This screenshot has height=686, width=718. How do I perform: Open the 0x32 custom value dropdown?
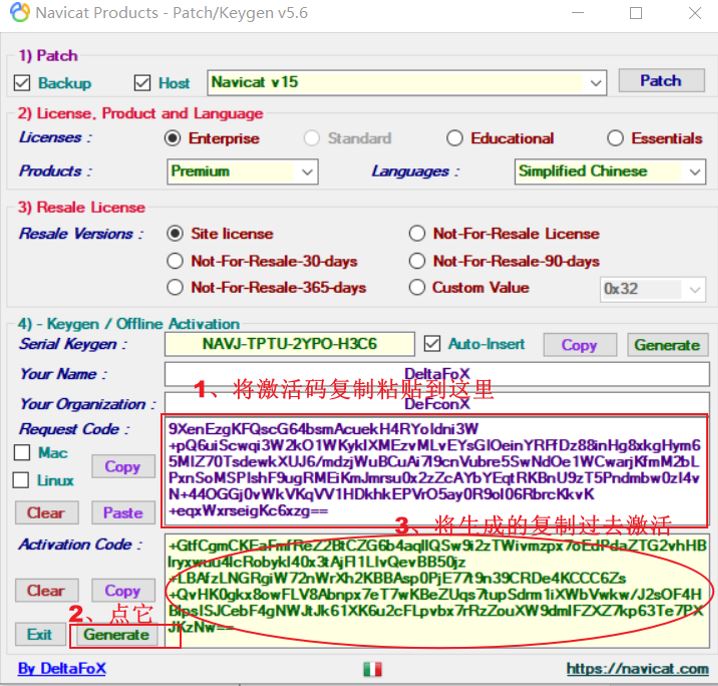pos(653,289)
